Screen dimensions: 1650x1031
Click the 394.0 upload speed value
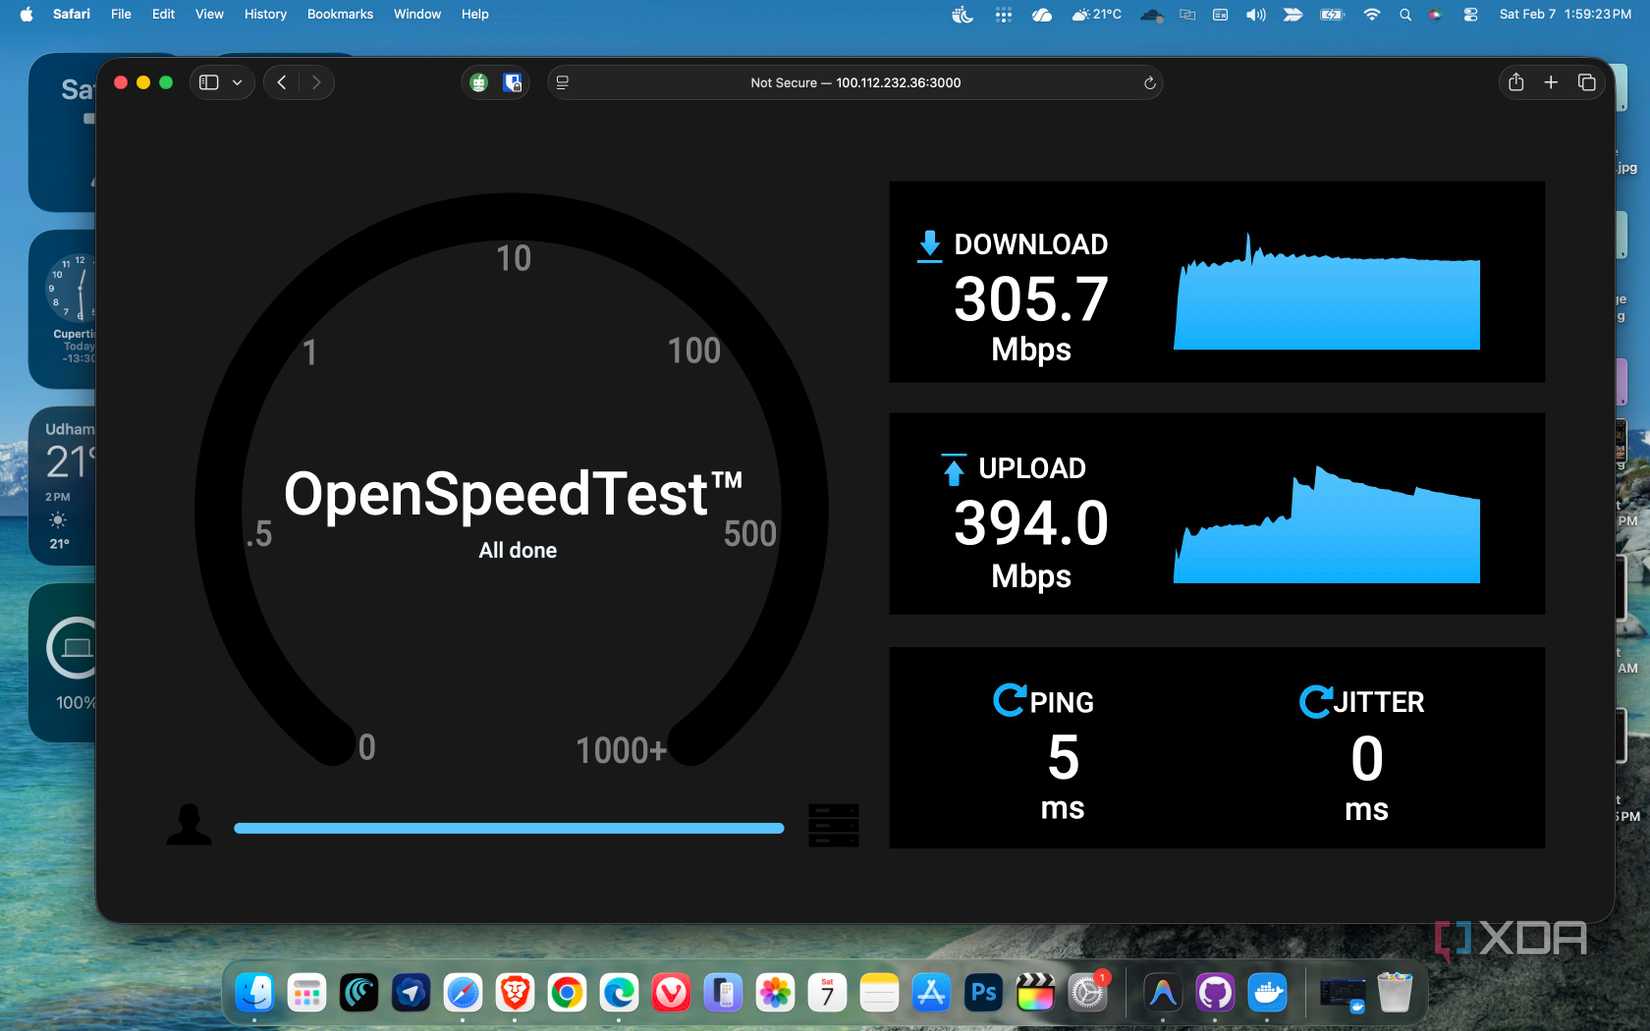pos(1031,523)
